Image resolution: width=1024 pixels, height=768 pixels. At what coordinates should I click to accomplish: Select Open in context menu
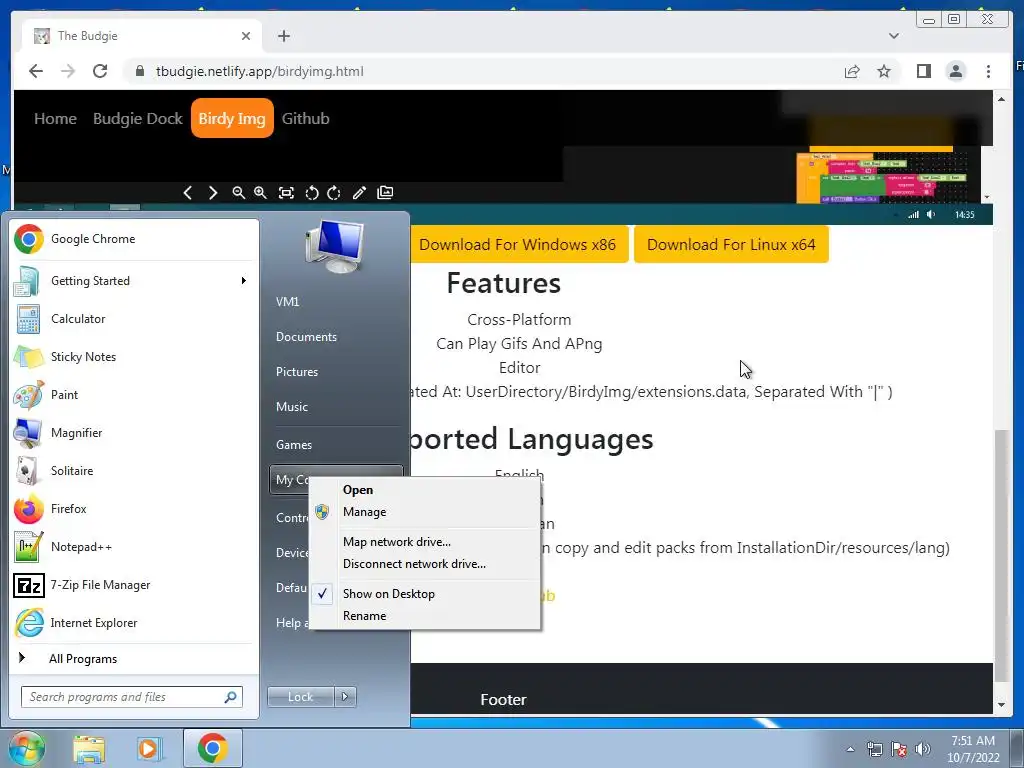click(x=426, y=490)
